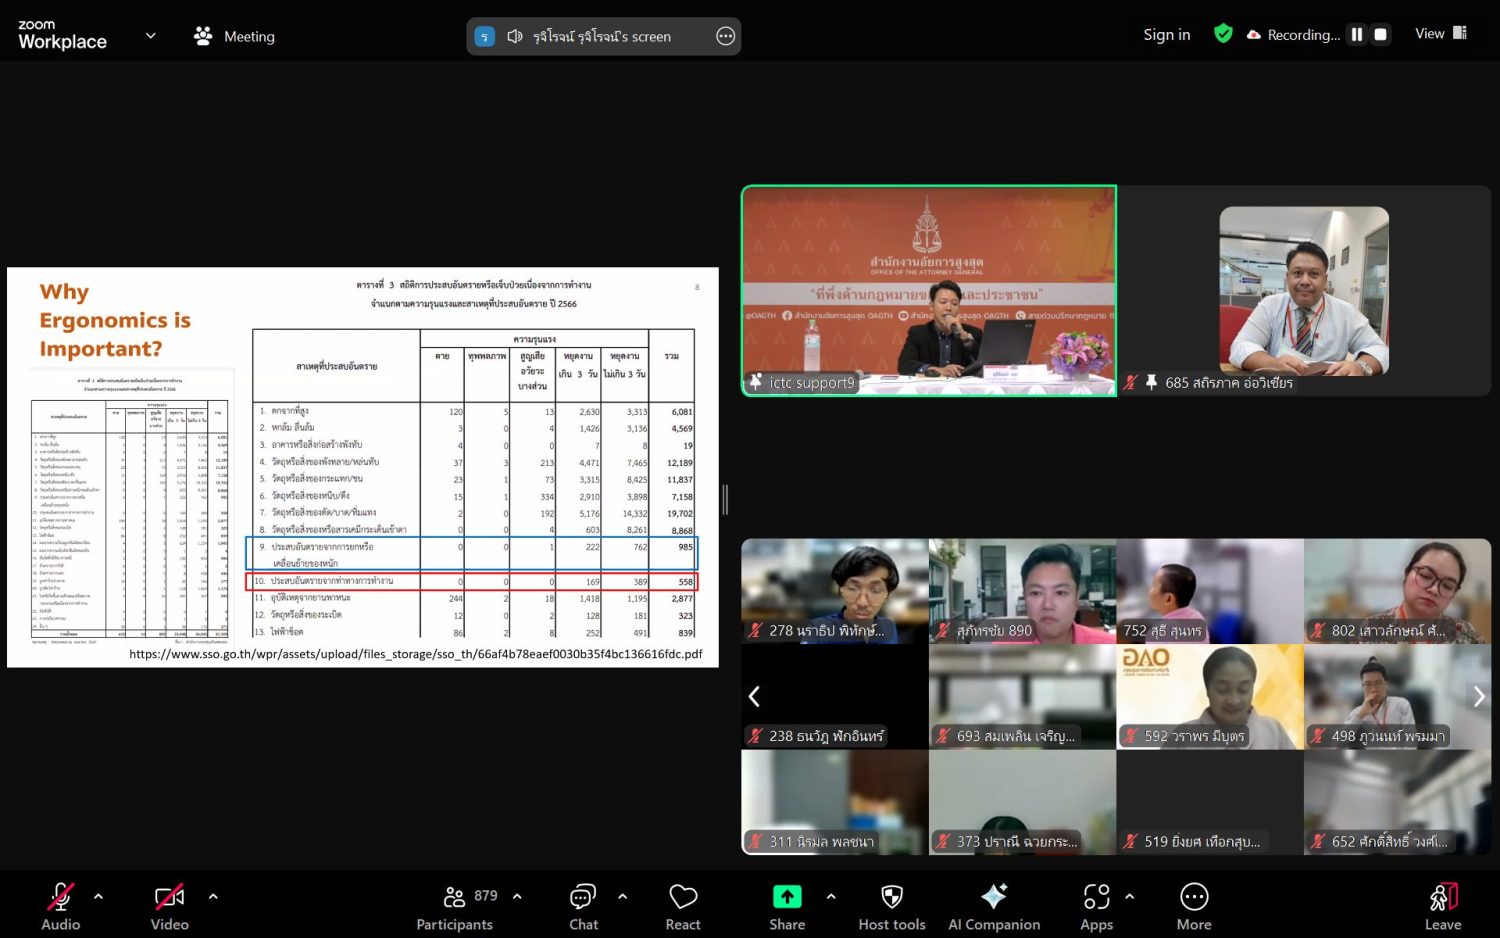Open the Meeting tab
Image resolution: width=1500 pixels, height=938 pixels.
[235, 36]
